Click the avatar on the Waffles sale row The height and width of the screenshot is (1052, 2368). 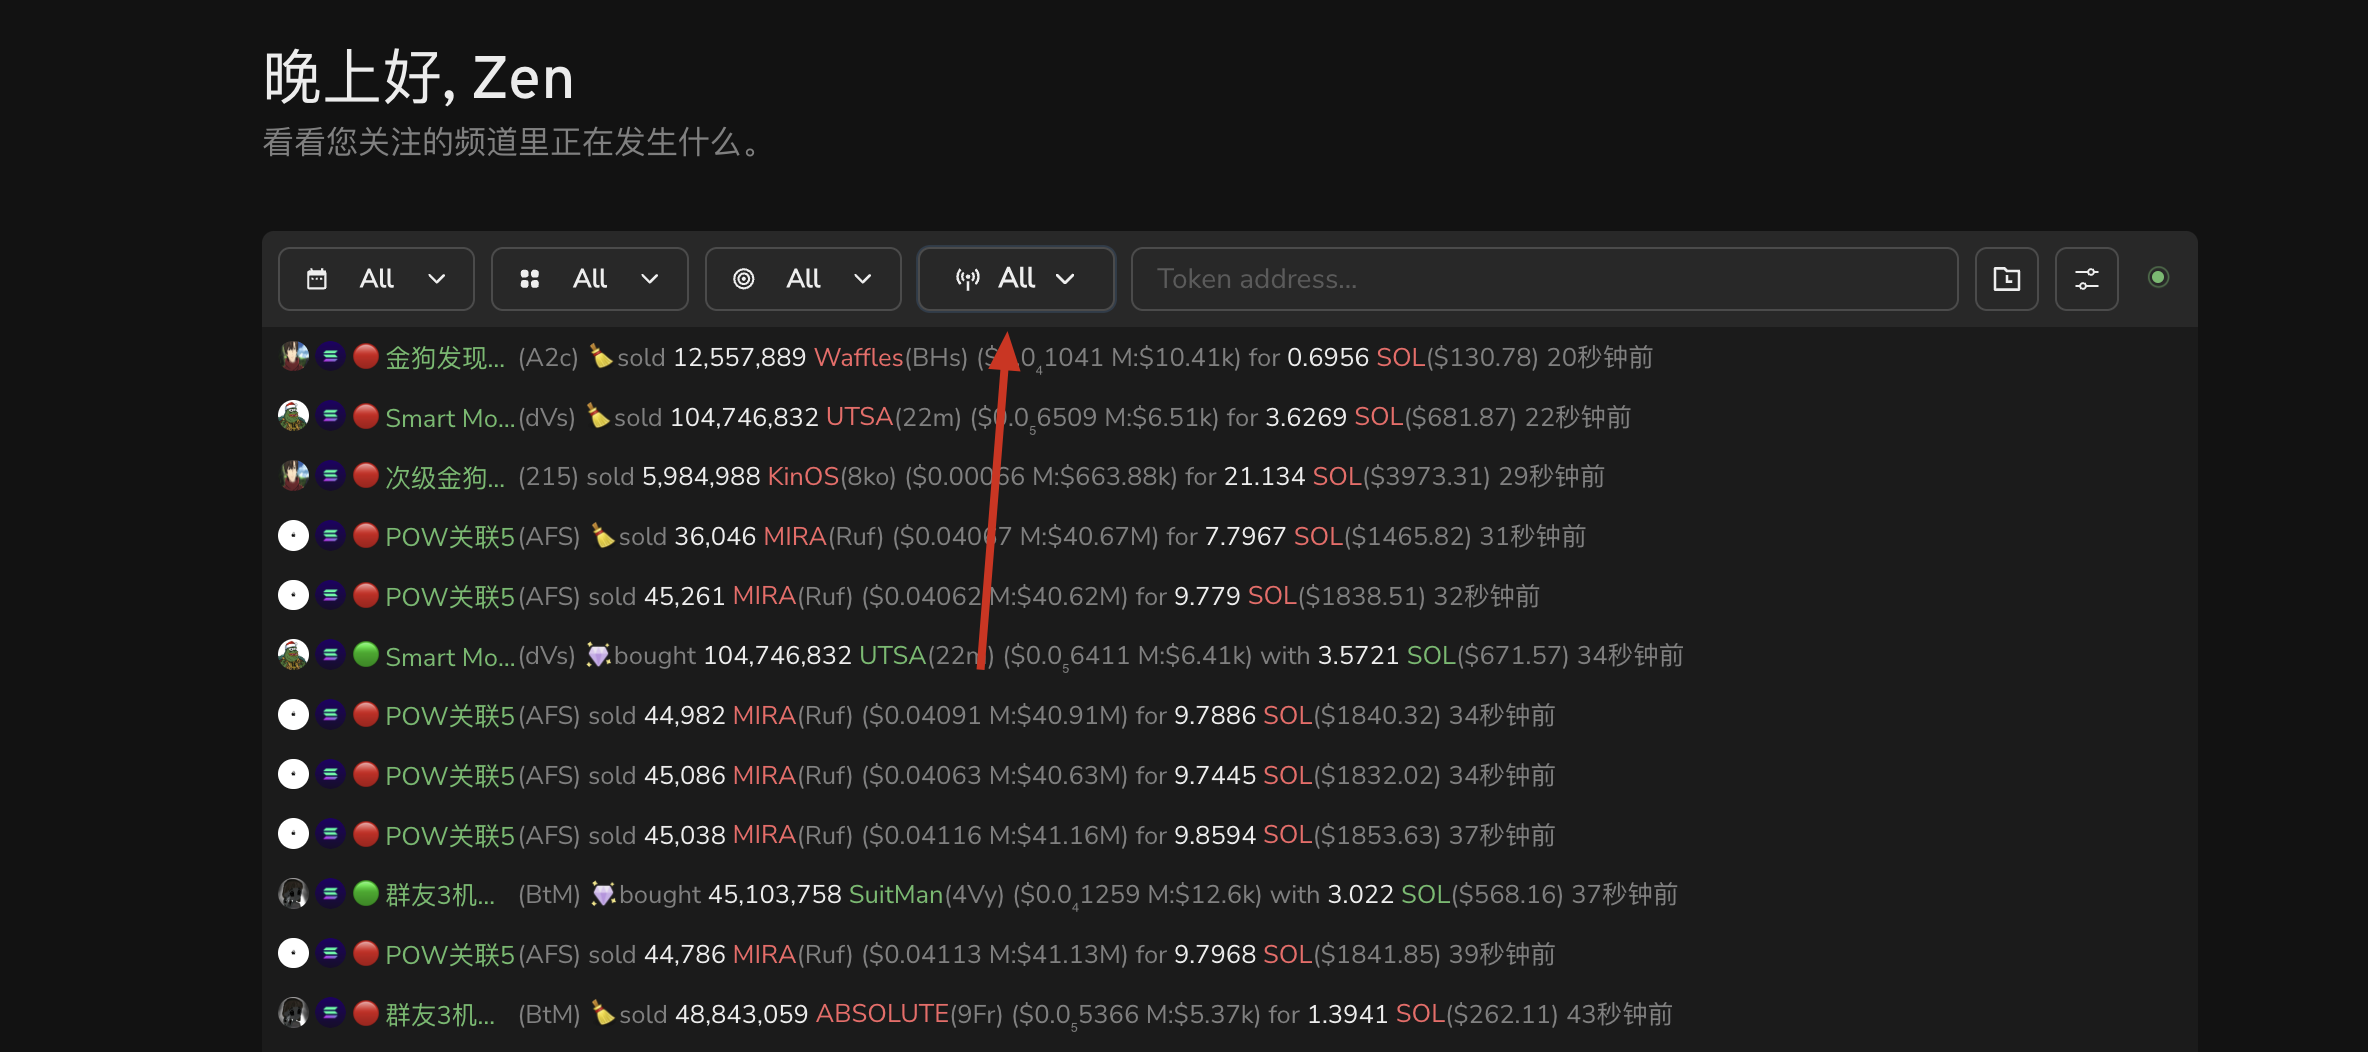[x=293, y=357]
